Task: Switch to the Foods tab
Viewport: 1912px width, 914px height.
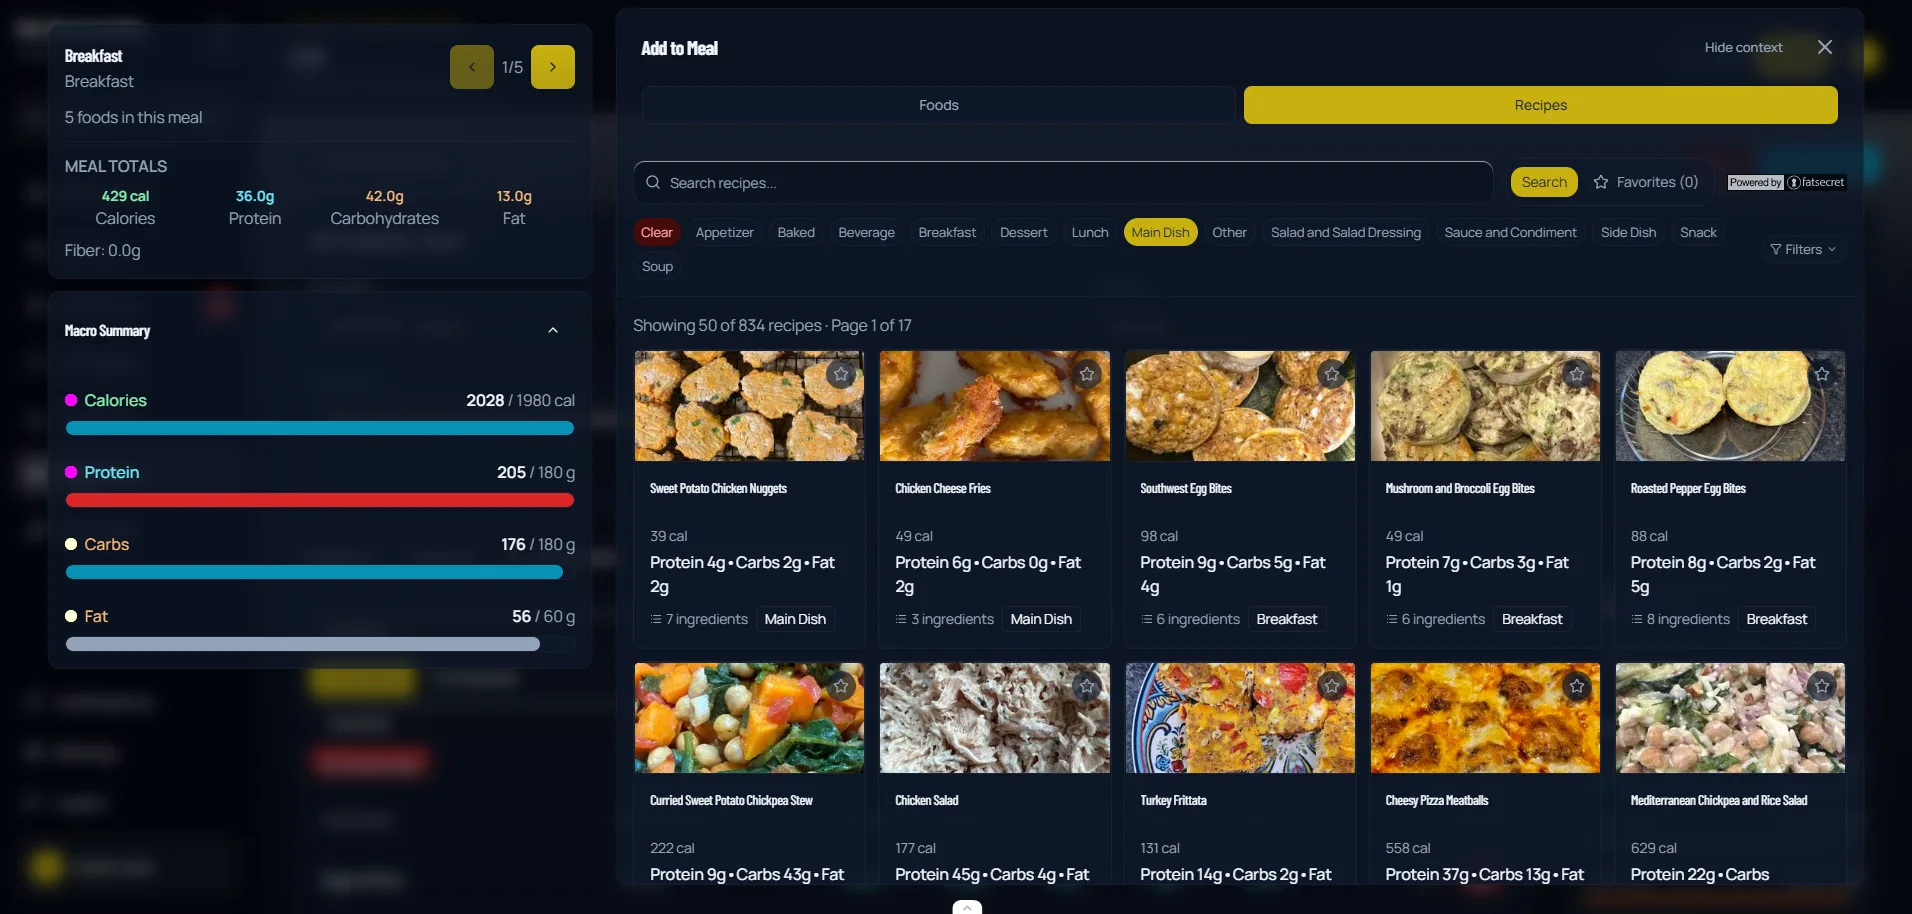Action: point(939,105)
